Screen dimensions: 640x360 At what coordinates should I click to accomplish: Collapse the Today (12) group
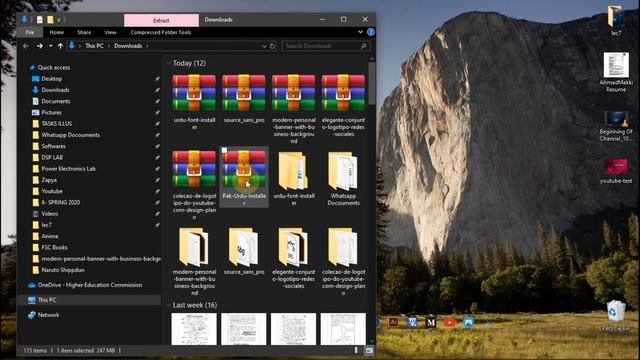[169, 63]
